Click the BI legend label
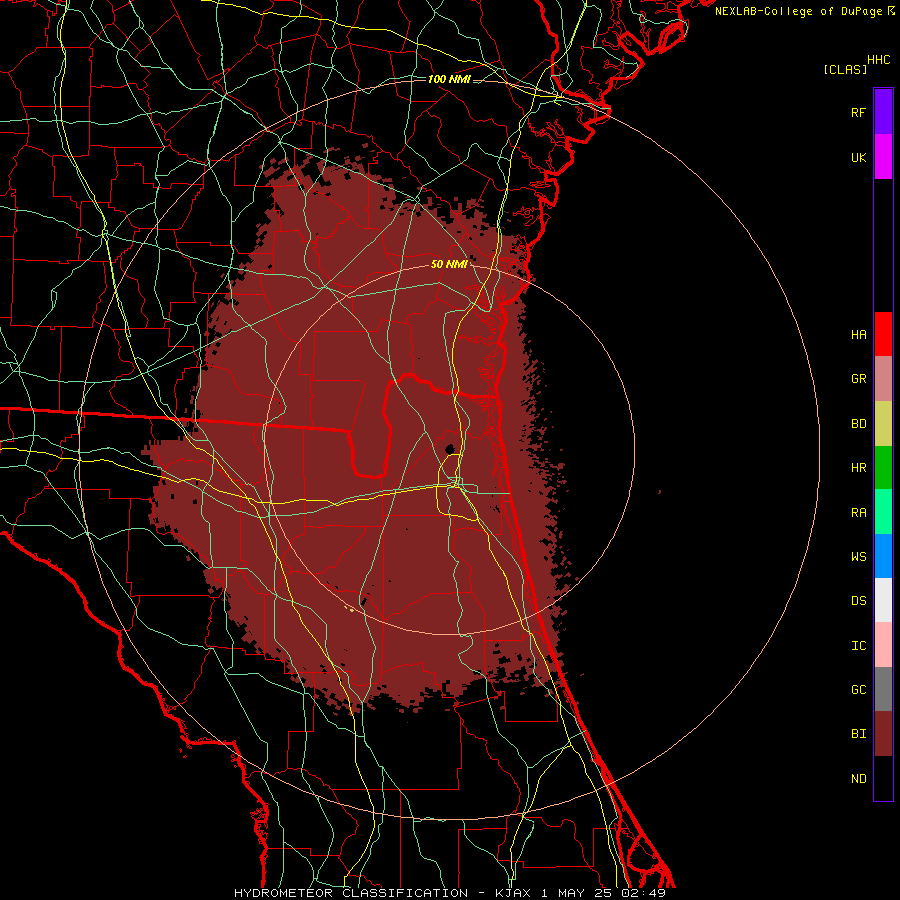This screenshot has height=900, width=900. pyautogui.click(x=858, y=734)
